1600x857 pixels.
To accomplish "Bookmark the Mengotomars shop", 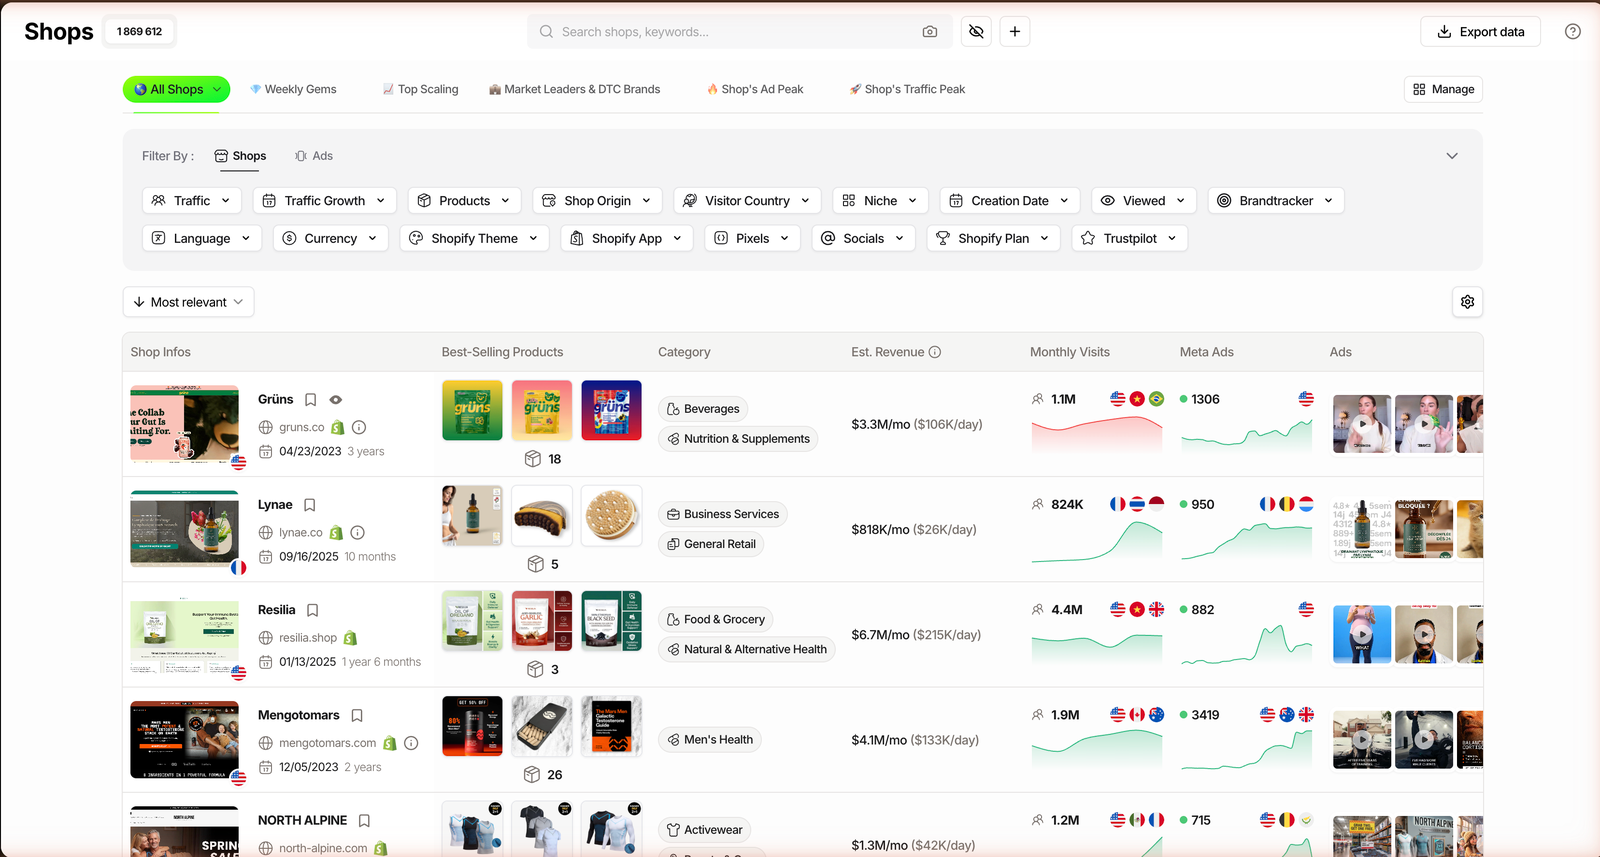I will 357,716.
